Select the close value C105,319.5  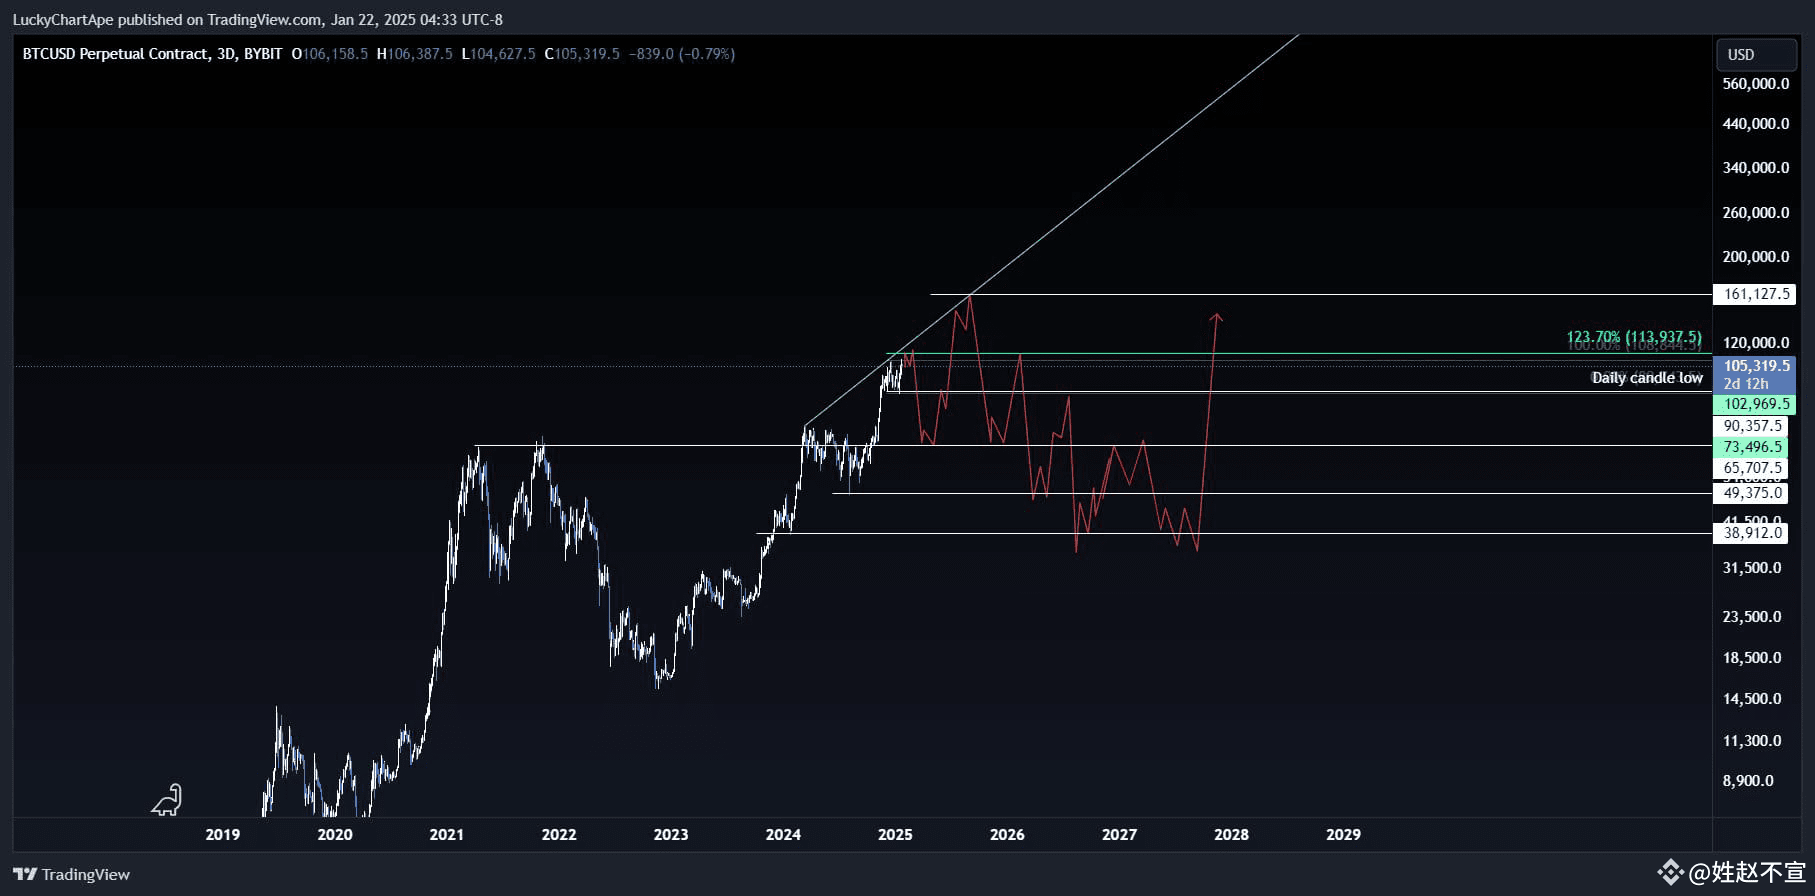(582, 54)
